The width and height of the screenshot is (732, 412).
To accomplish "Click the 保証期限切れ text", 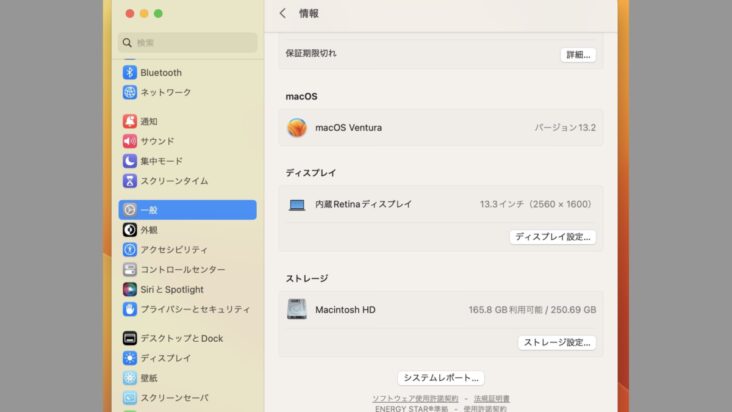I will [311, 53].
